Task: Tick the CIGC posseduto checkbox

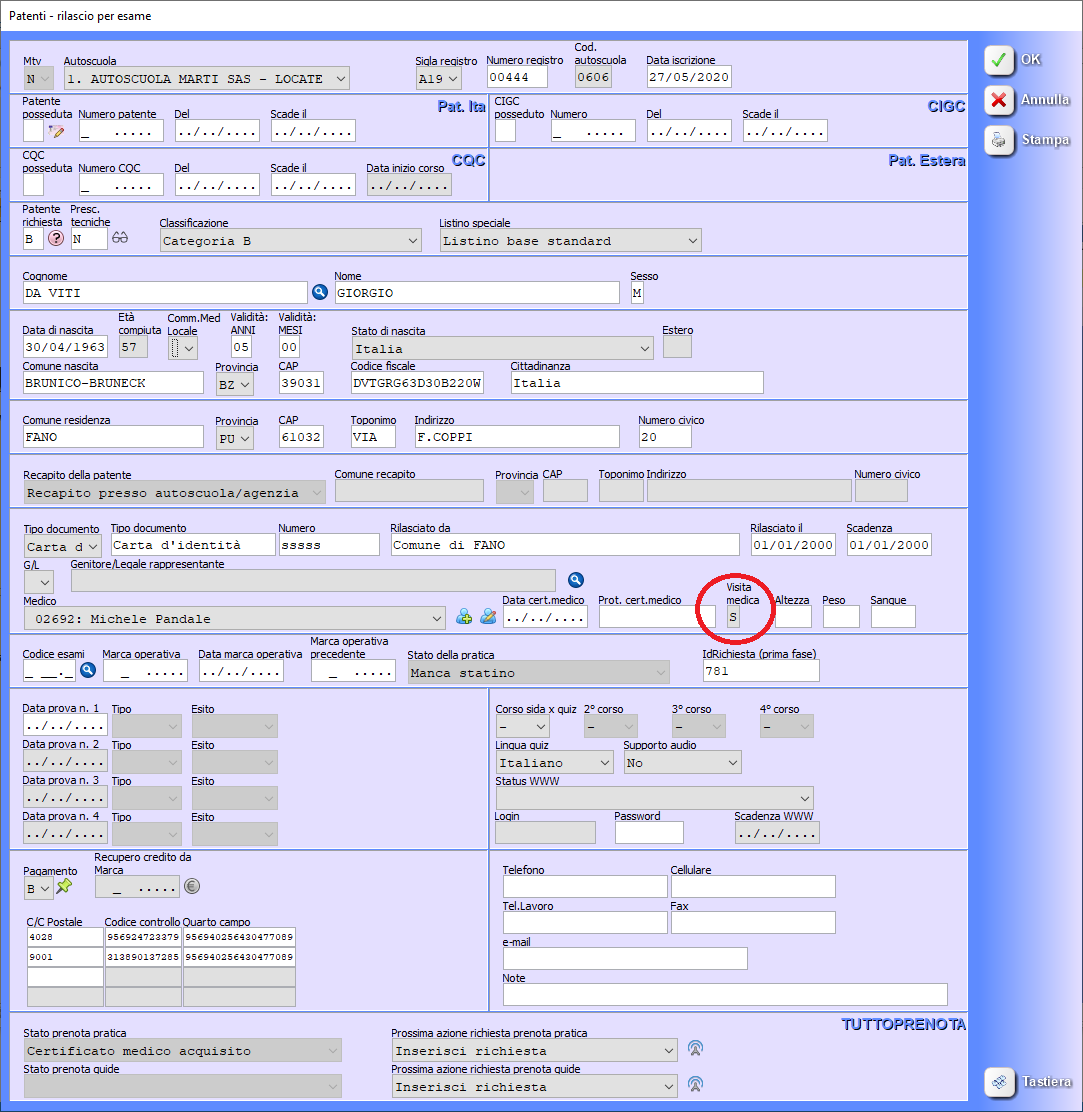Action: (x=505, y=131)
